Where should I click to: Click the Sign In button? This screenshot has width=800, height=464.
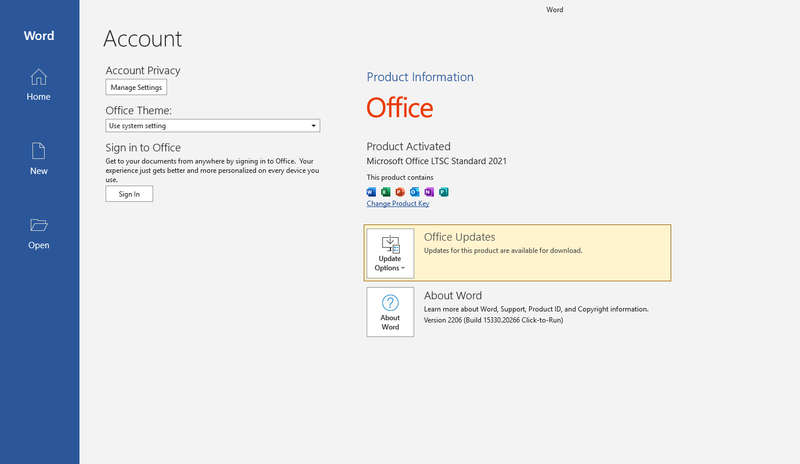129,194
